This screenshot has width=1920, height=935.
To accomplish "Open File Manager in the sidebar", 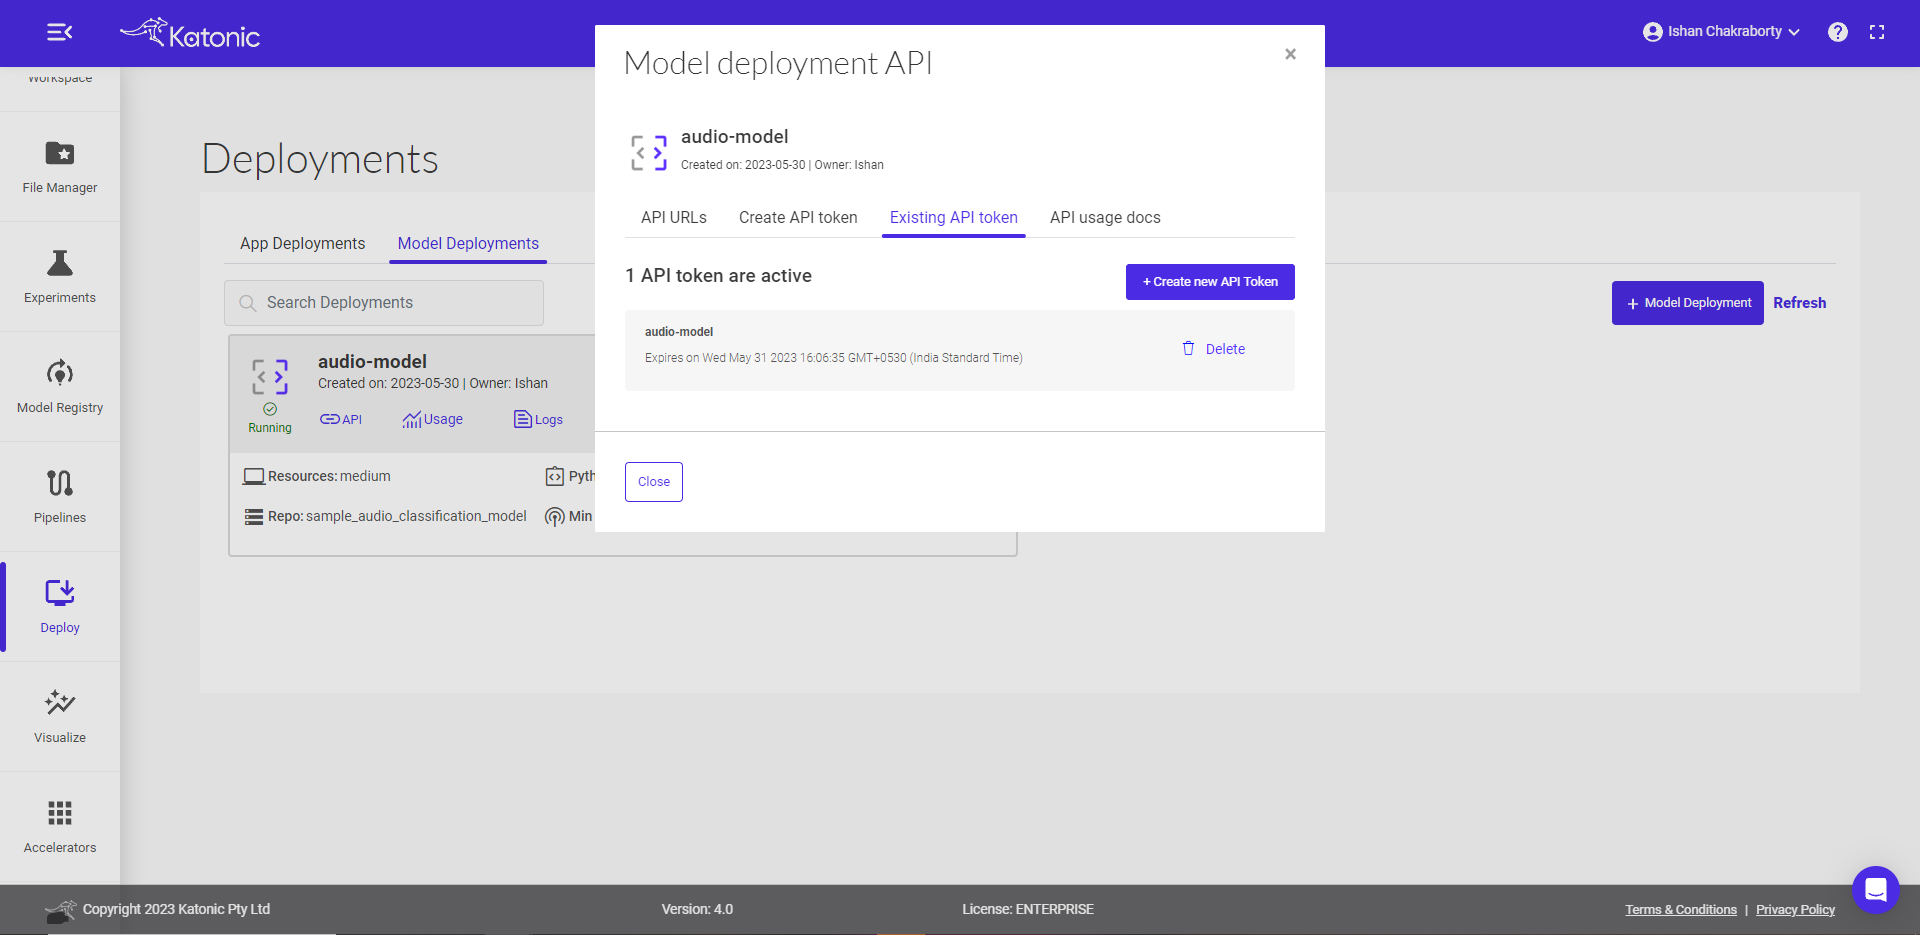I will click(60, 167).
